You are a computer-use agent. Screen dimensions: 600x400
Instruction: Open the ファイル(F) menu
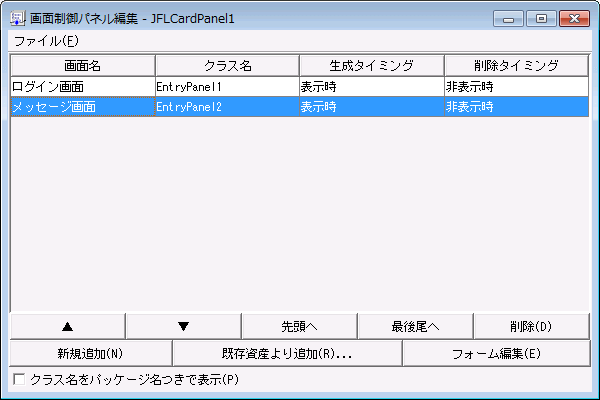[x=46, y=41]
